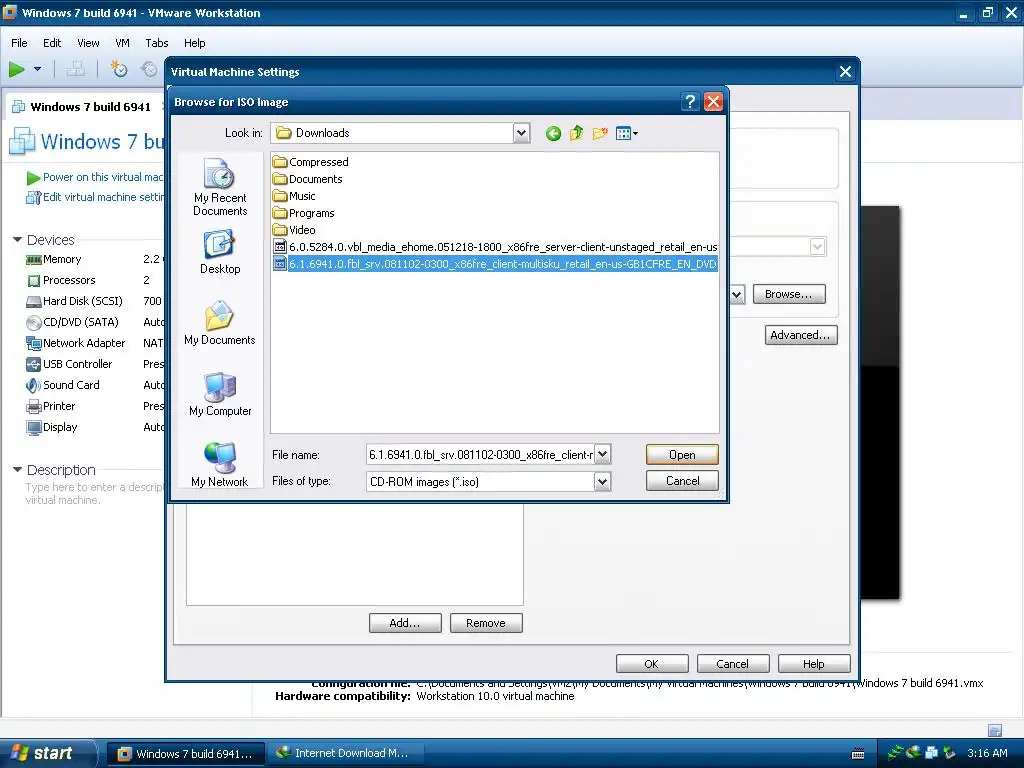Select Network Adapter device
The image size is (1024, 768).
(93, 343)
